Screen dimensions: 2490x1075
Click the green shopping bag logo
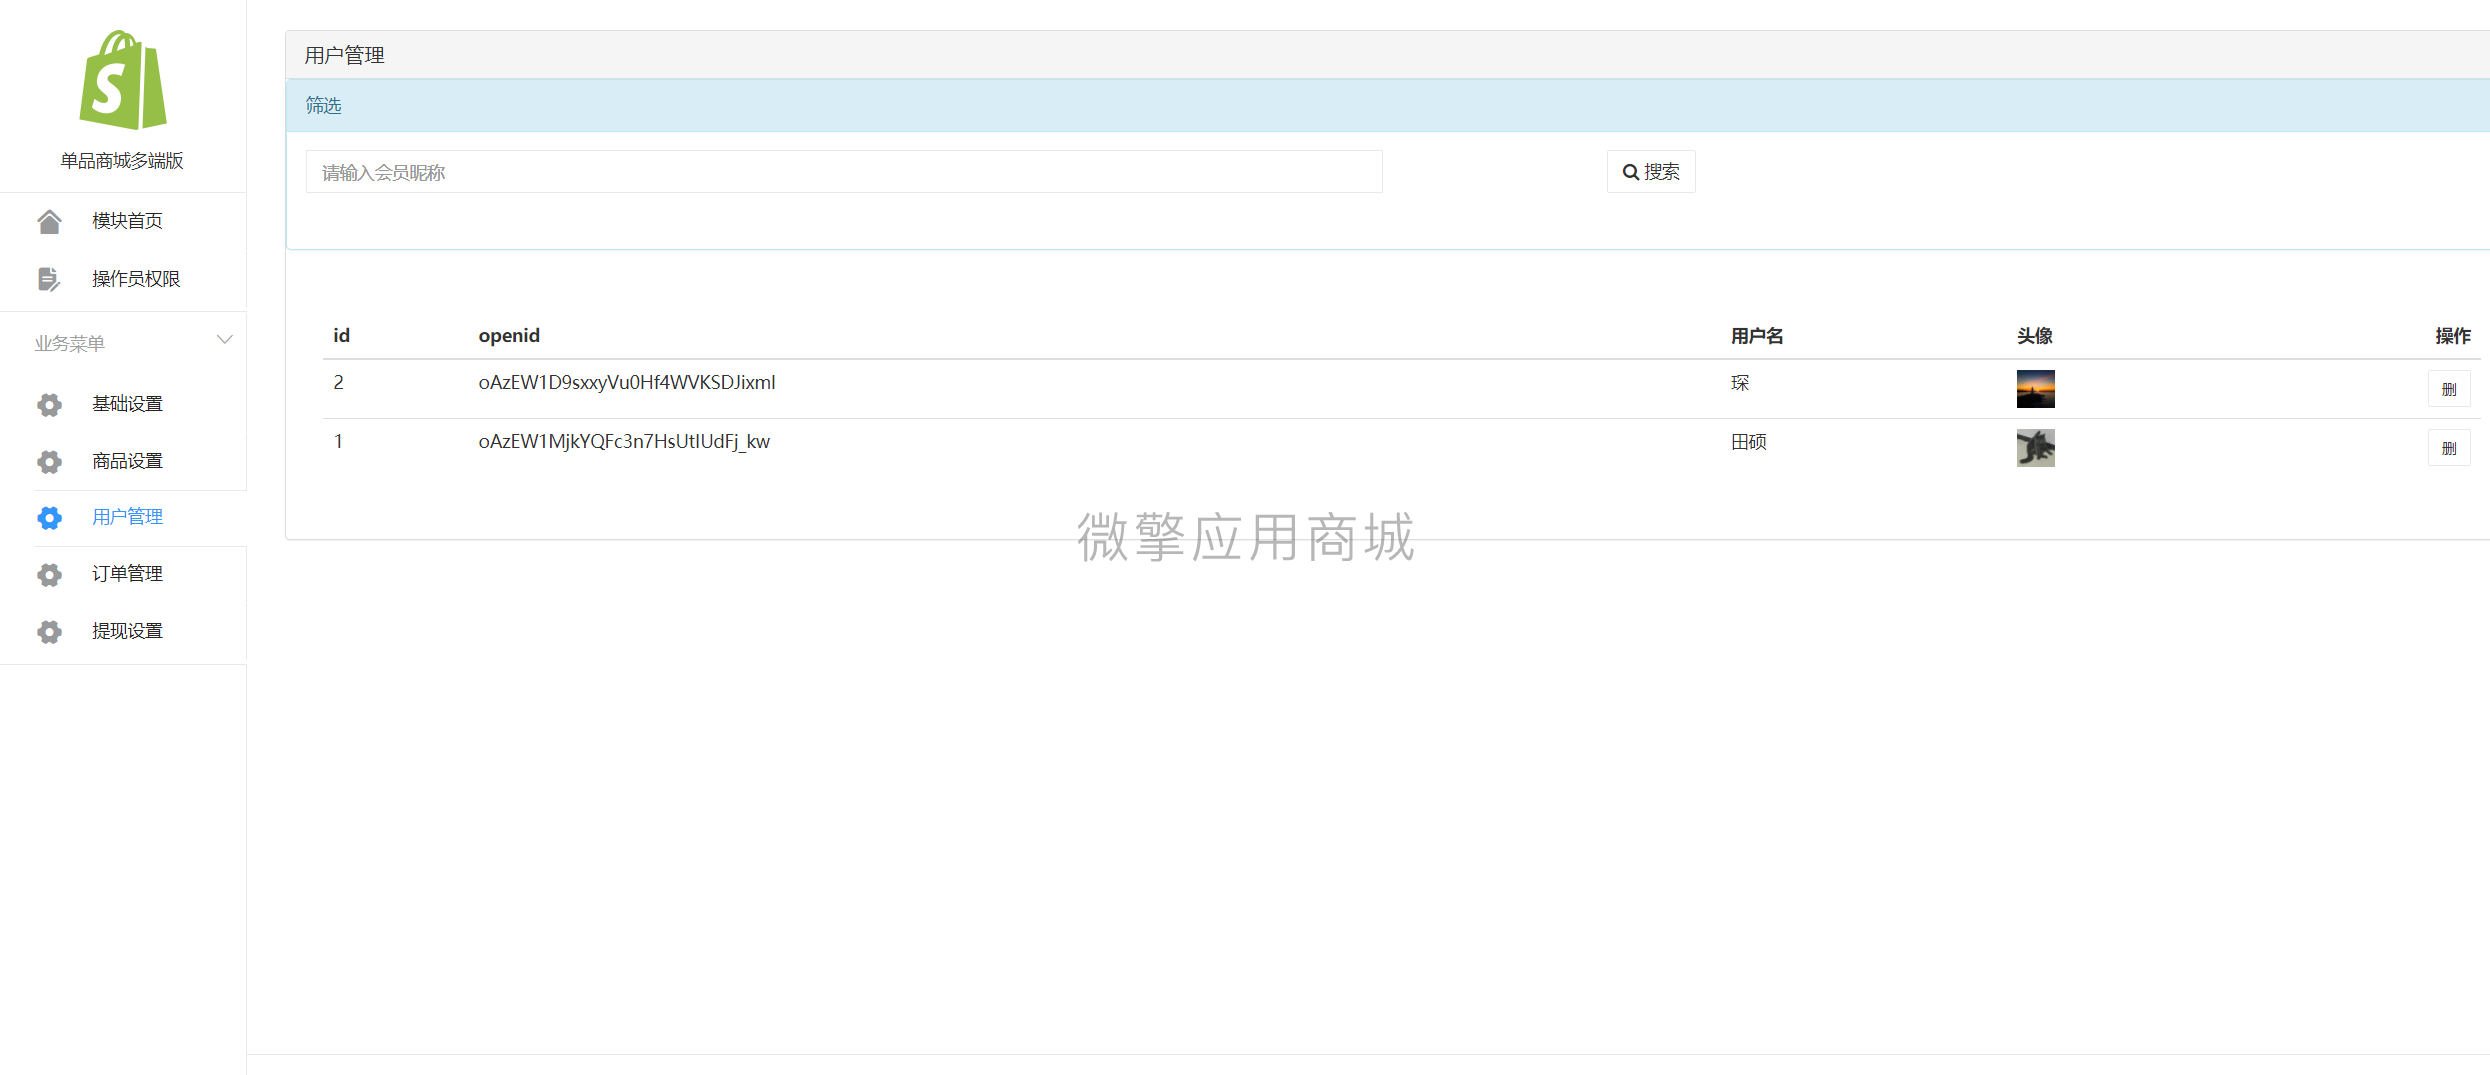(x=123, y=80)
